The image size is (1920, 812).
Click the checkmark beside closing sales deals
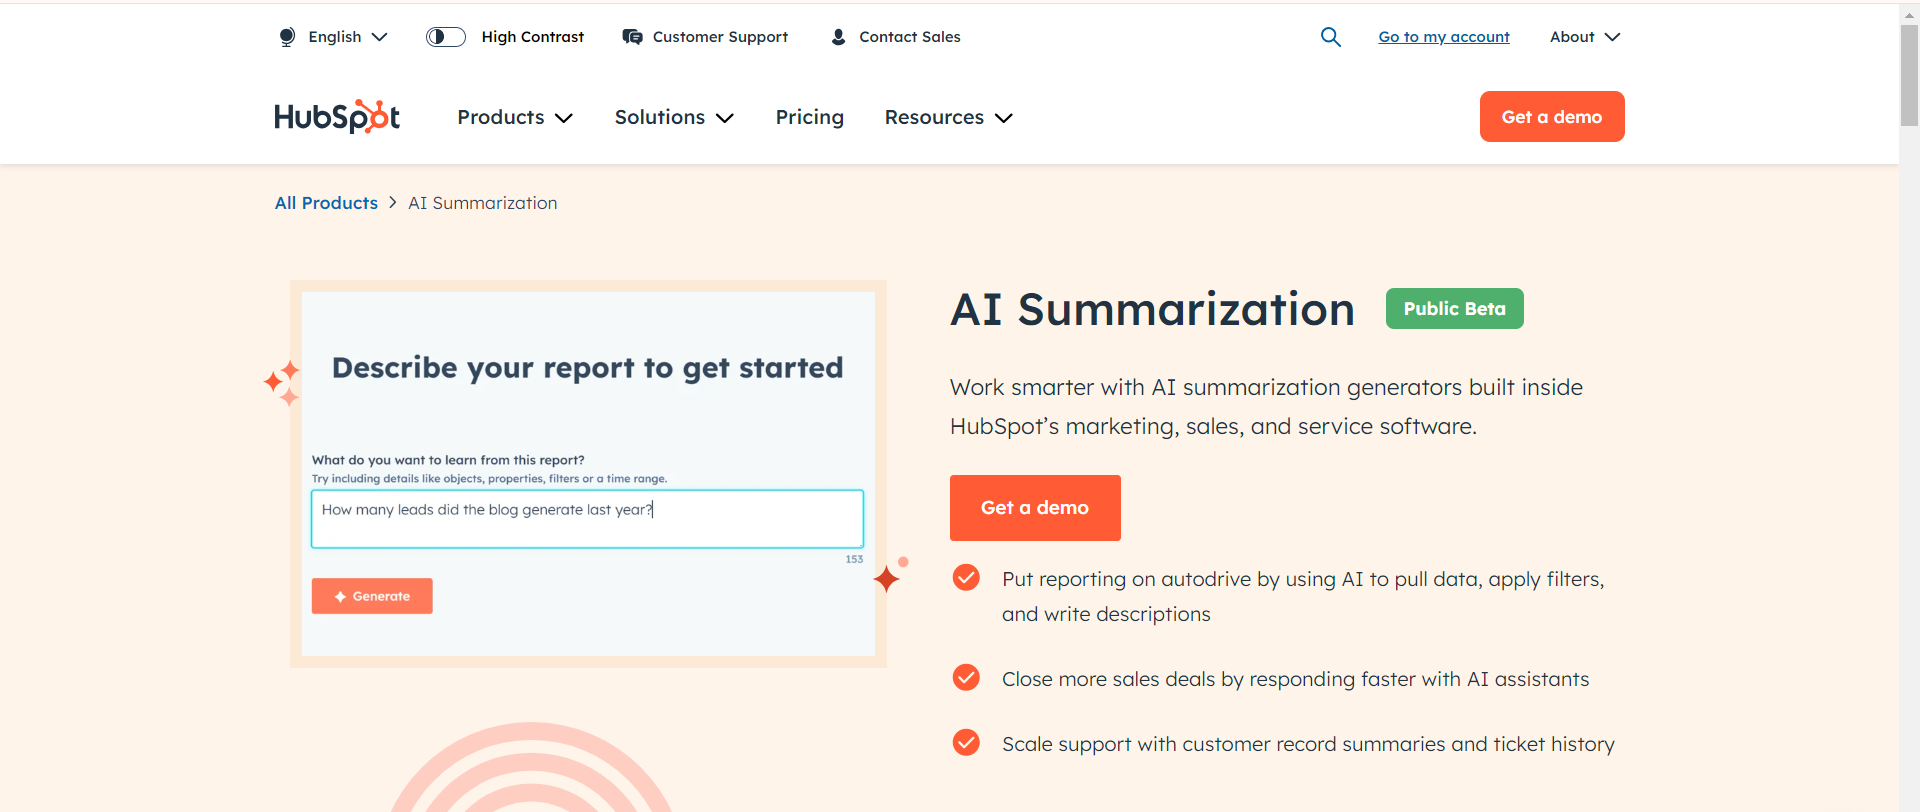[966, 678]
